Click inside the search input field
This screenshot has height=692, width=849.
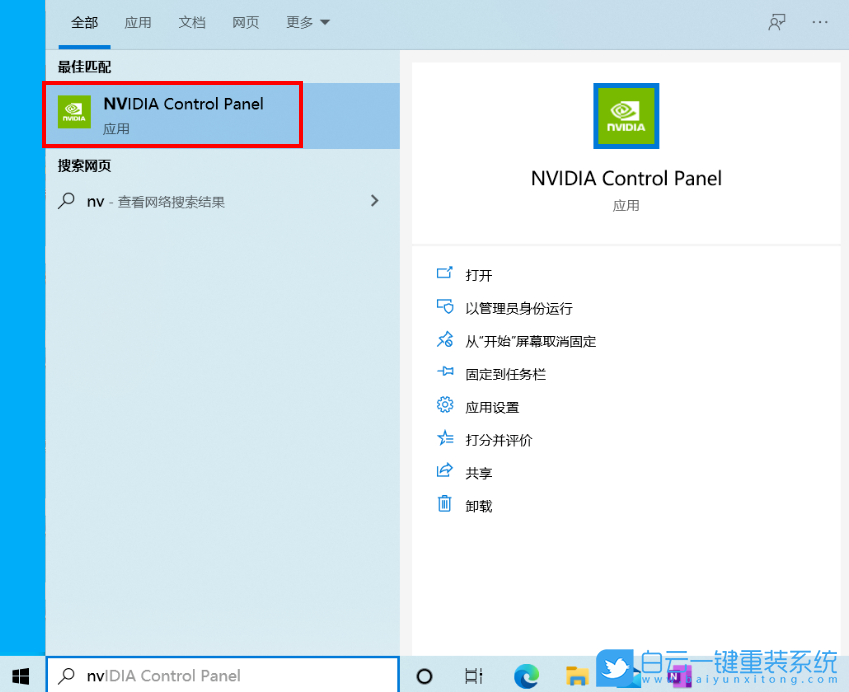point(220,676)
